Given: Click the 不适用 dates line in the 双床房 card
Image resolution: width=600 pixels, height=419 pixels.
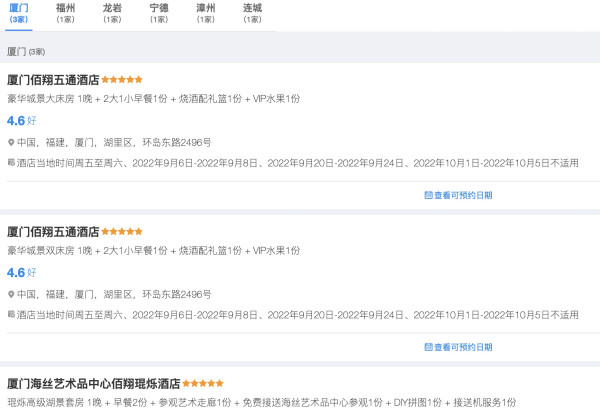Looking at the screenshot, I should (297, 315).
